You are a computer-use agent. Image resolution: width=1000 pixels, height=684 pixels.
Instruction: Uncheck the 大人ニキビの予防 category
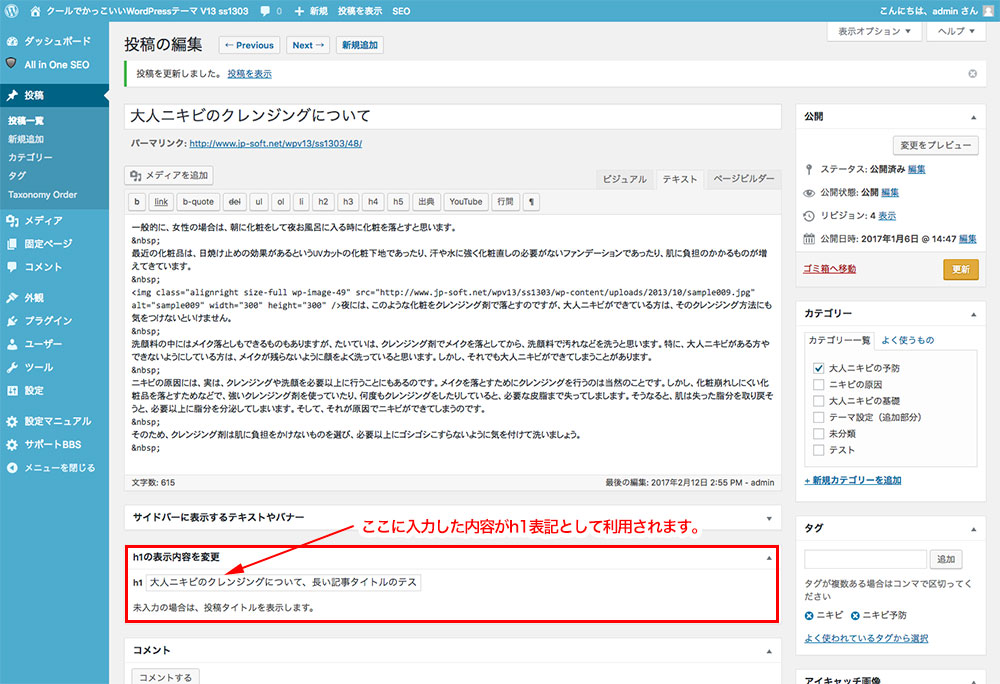(819, 368)
